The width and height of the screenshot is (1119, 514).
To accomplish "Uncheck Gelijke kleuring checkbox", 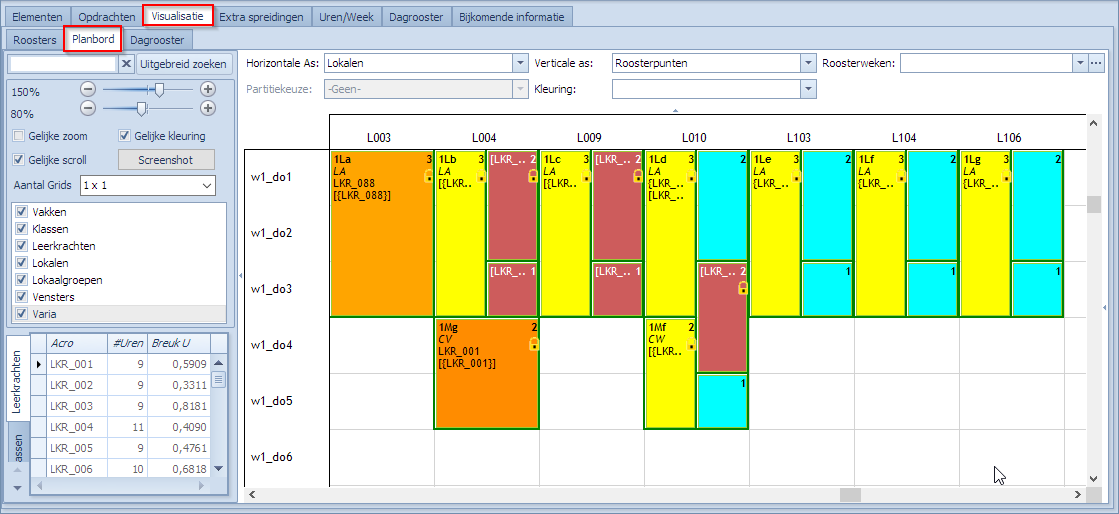I will [x=125, y=136].
